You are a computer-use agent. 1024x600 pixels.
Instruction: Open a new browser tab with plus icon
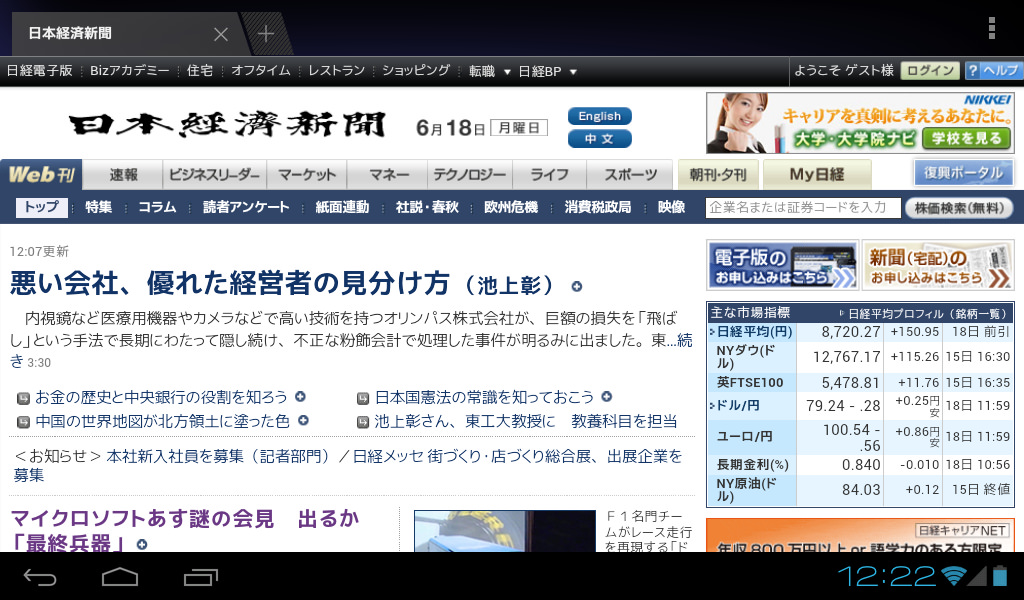pyautogui.click(x=265, y=34)
